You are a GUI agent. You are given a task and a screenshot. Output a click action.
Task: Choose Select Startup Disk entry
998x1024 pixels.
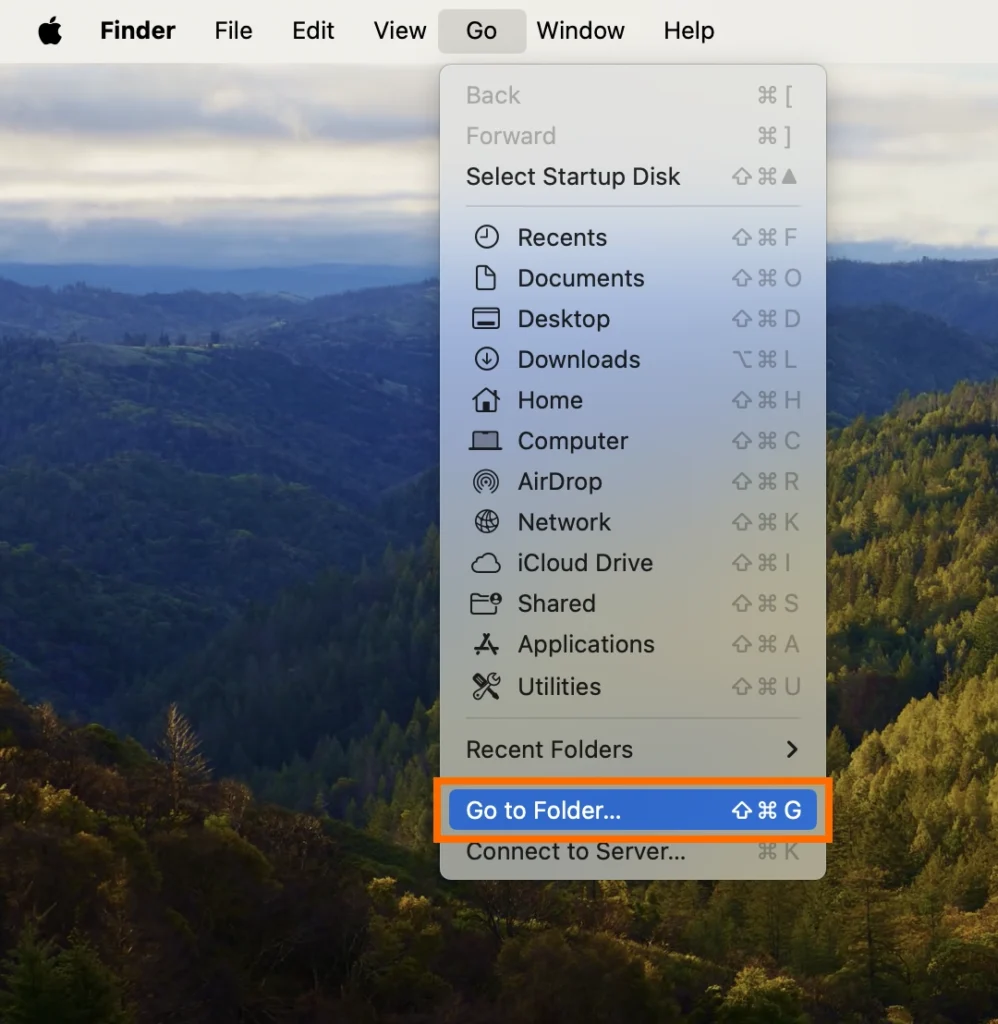tap(573, 177)
